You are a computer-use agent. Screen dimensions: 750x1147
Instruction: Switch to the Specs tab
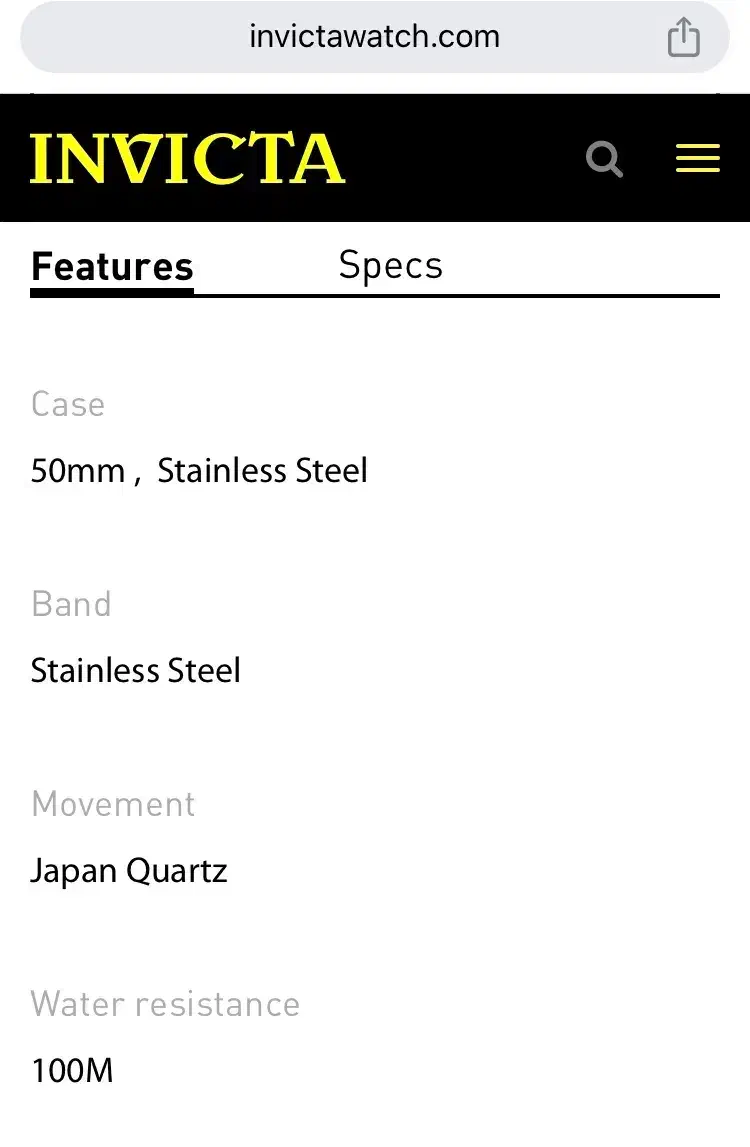coord(390,265)
